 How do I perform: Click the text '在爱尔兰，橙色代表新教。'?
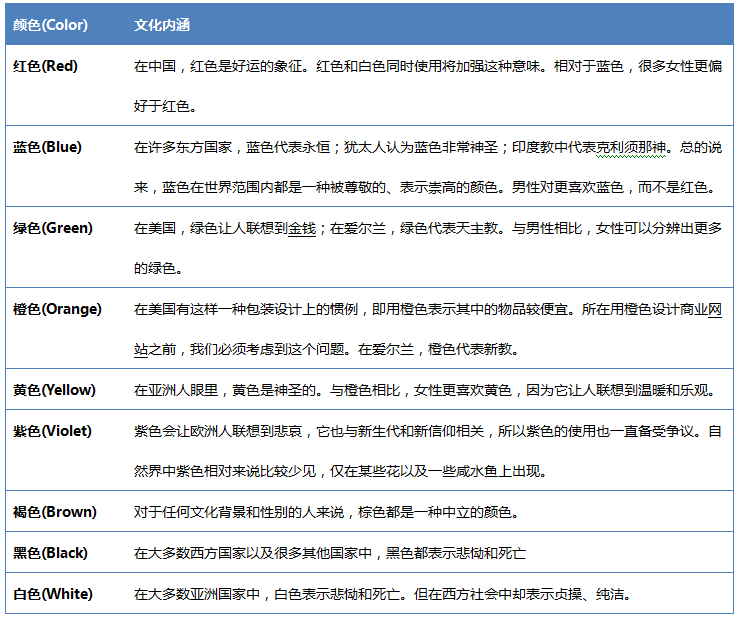click(x=439, y=349)
